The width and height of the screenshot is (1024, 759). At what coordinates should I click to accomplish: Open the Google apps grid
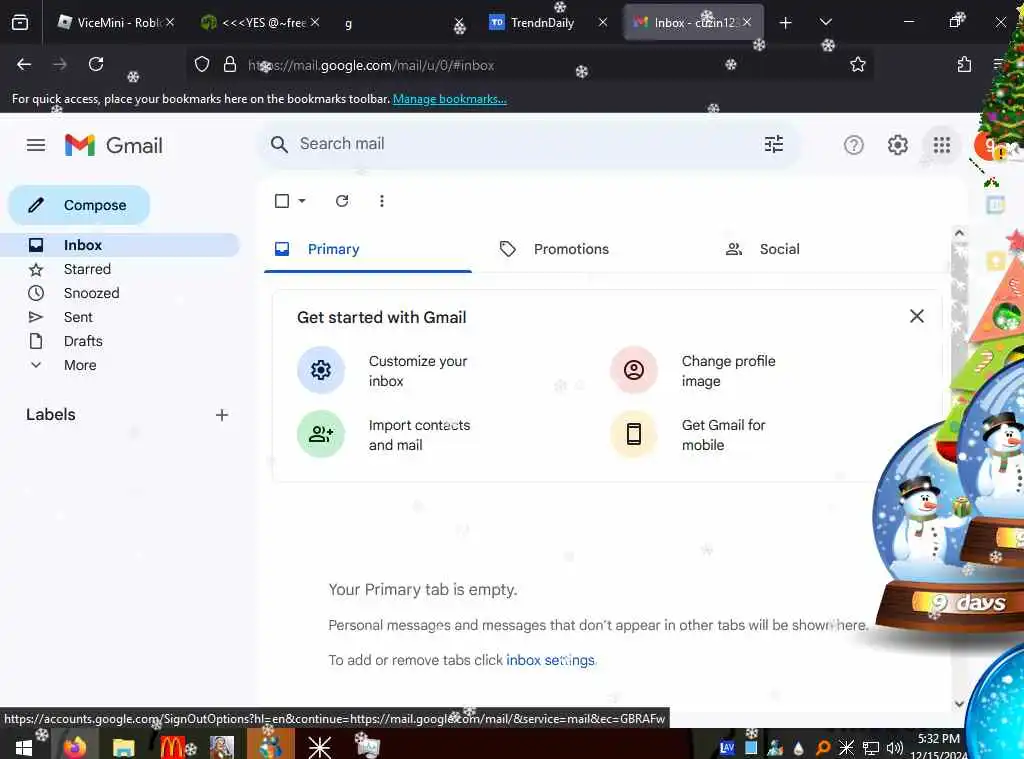(941, 145)
